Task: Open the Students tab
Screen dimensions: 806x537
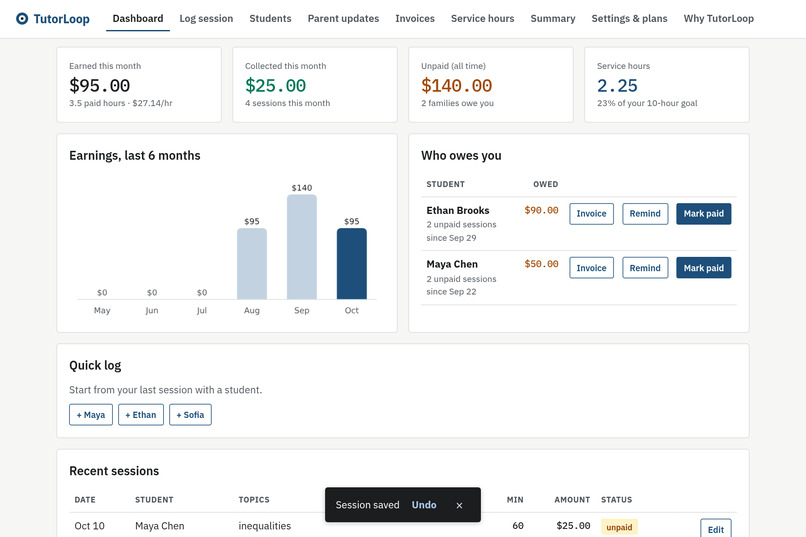Action: pos(270,18)
